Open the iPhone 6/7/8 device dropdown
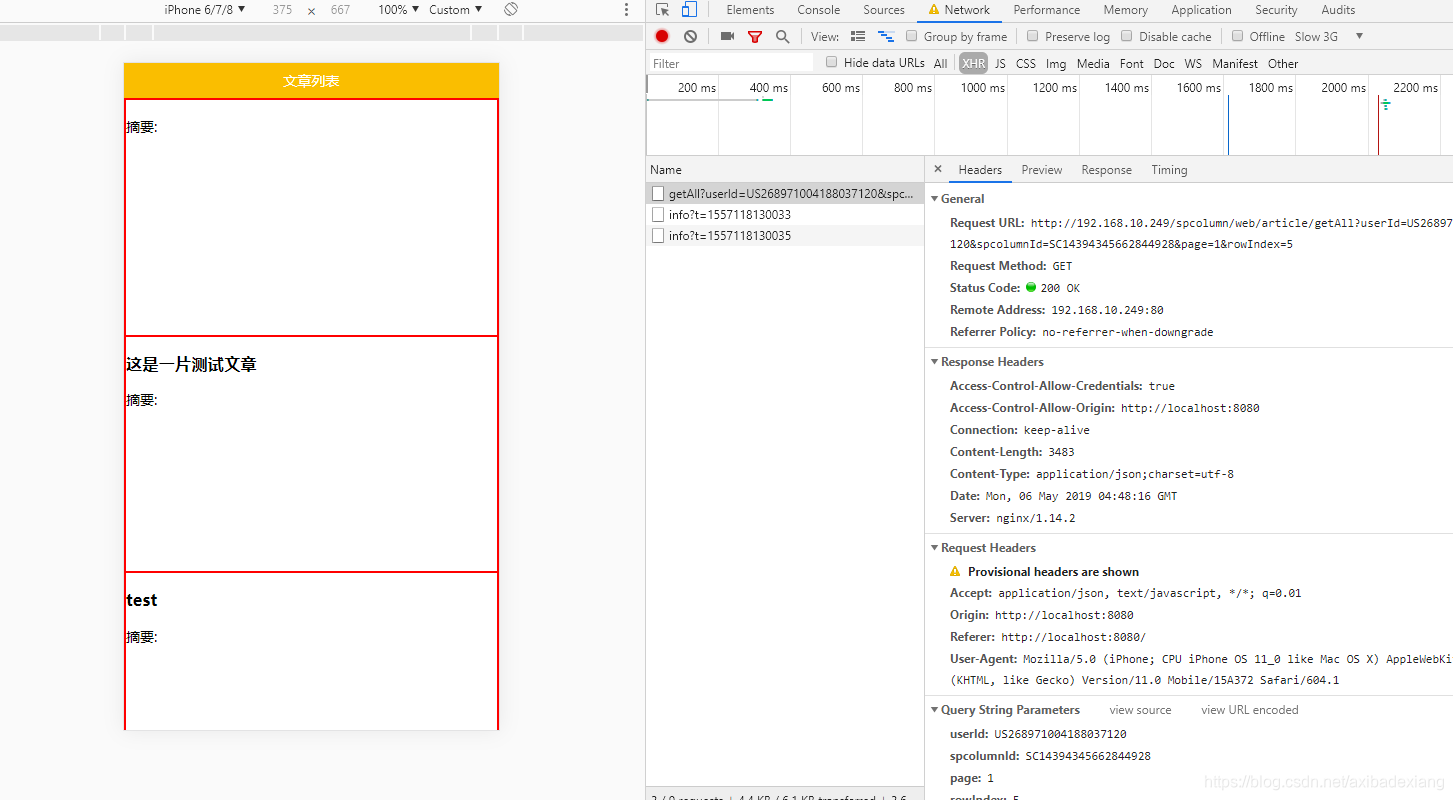This screenshot has height=800, width=1453. tap(205, 9)
